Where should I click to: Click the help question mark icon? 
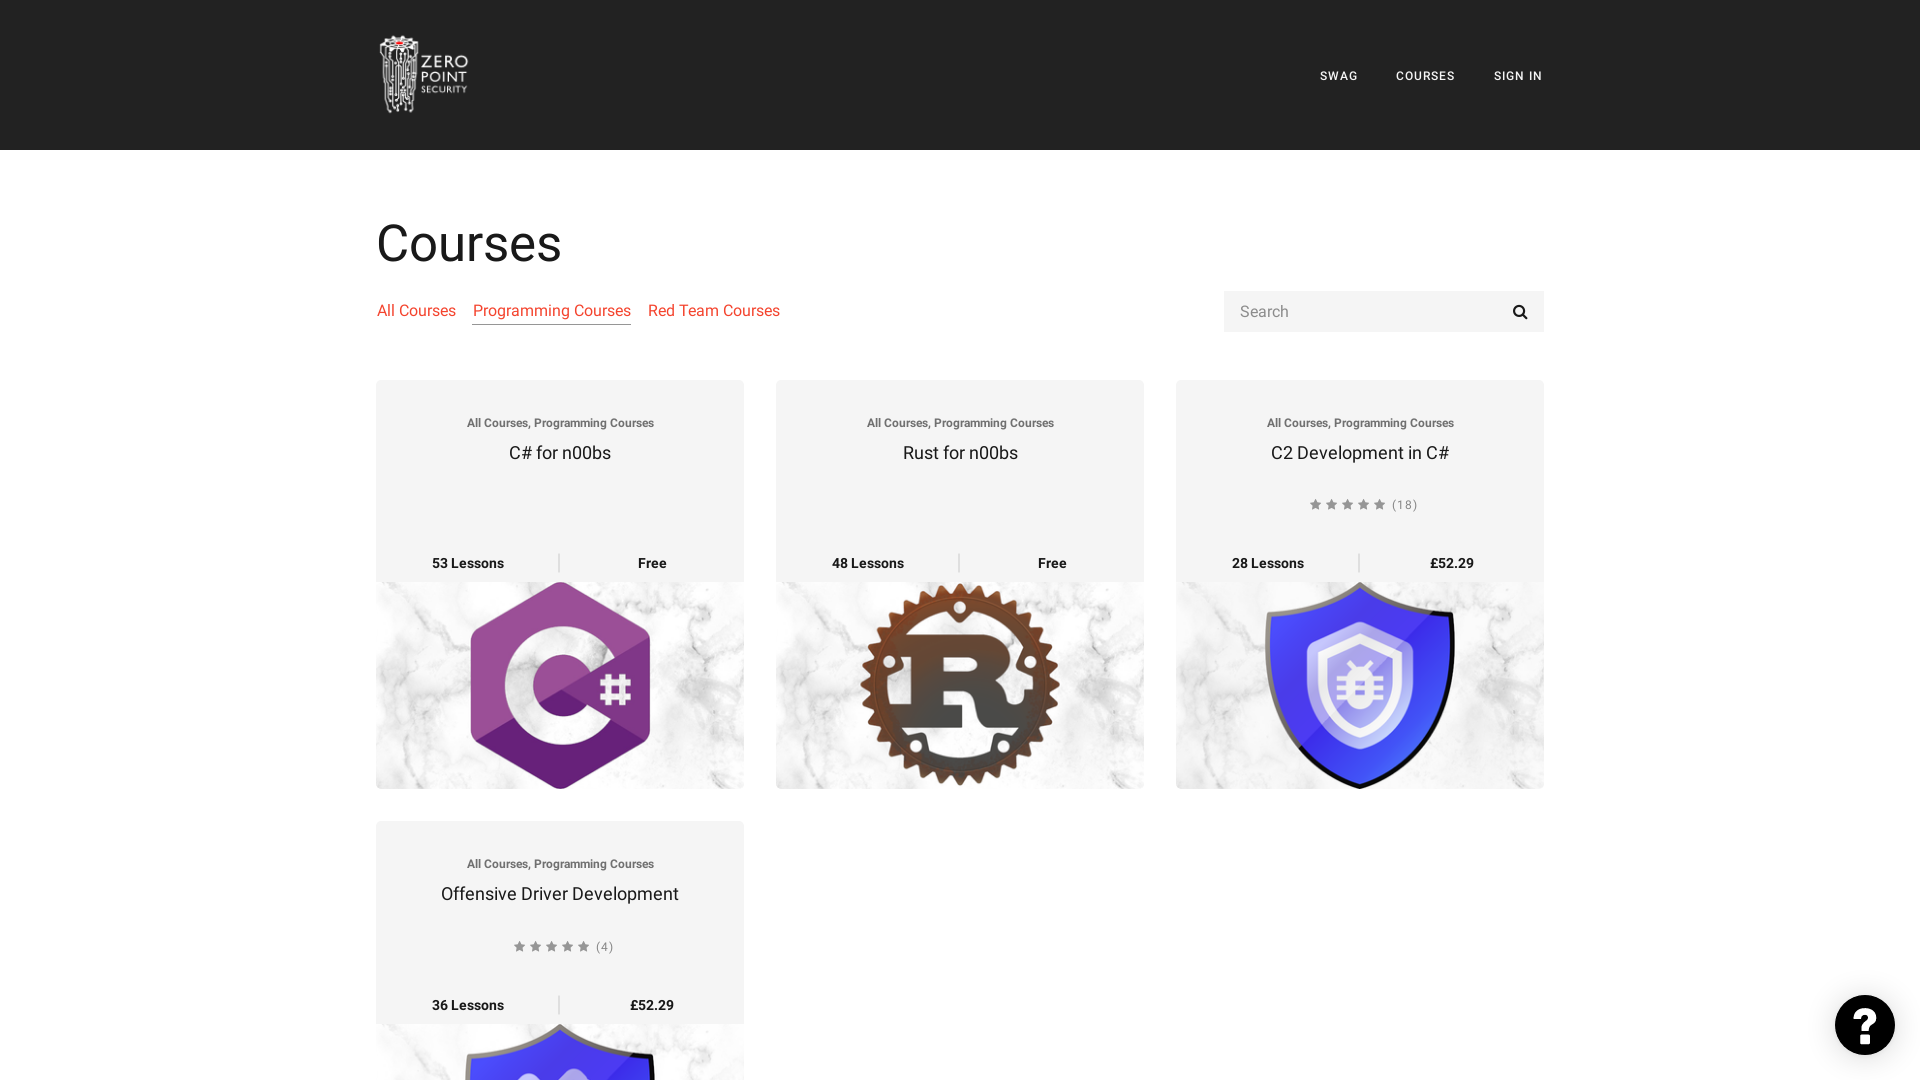pyautogui.click(x=1865, y=1025)
